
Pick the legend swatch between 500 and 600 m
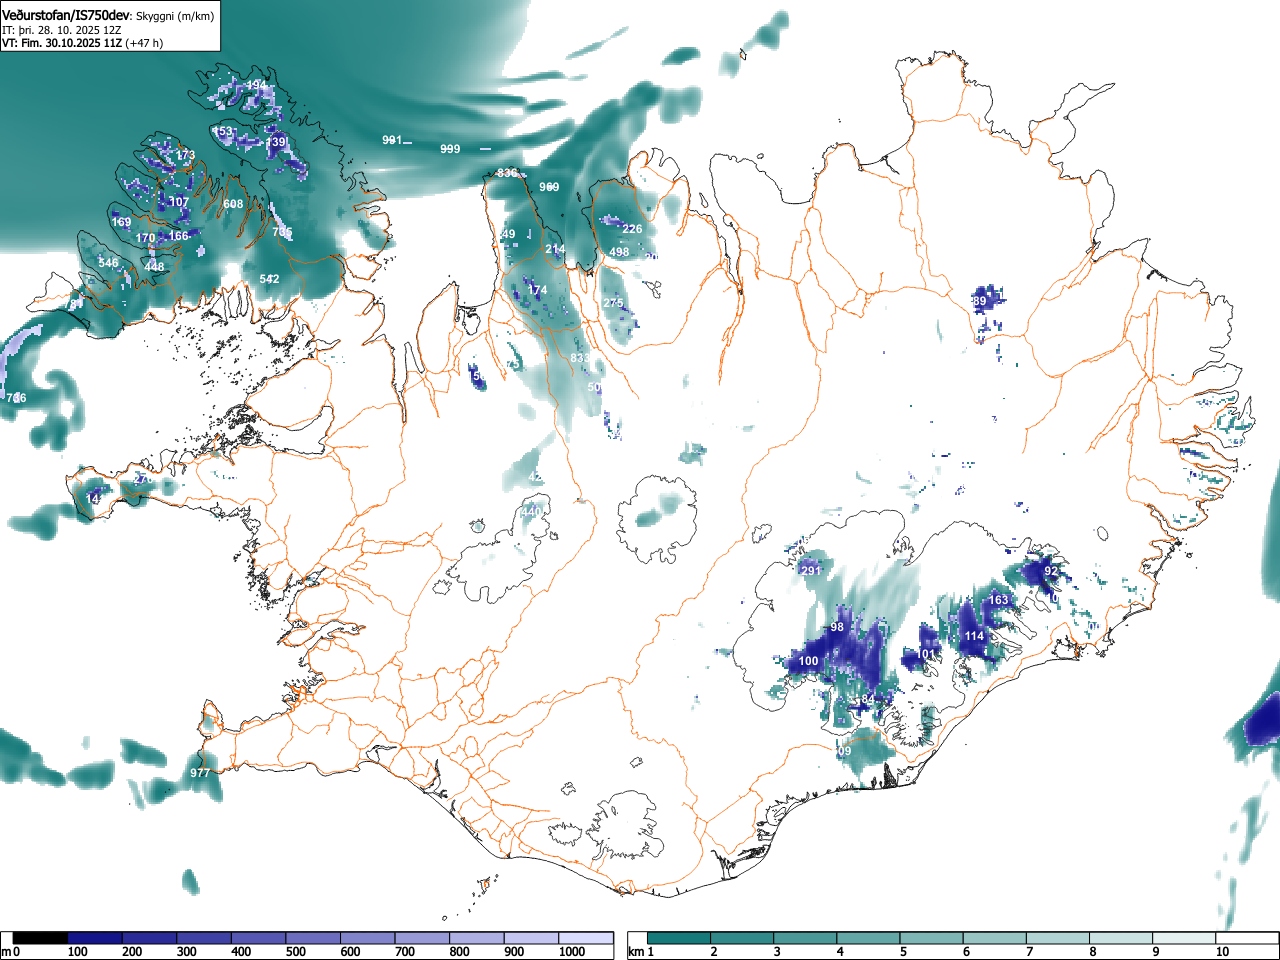314,938
